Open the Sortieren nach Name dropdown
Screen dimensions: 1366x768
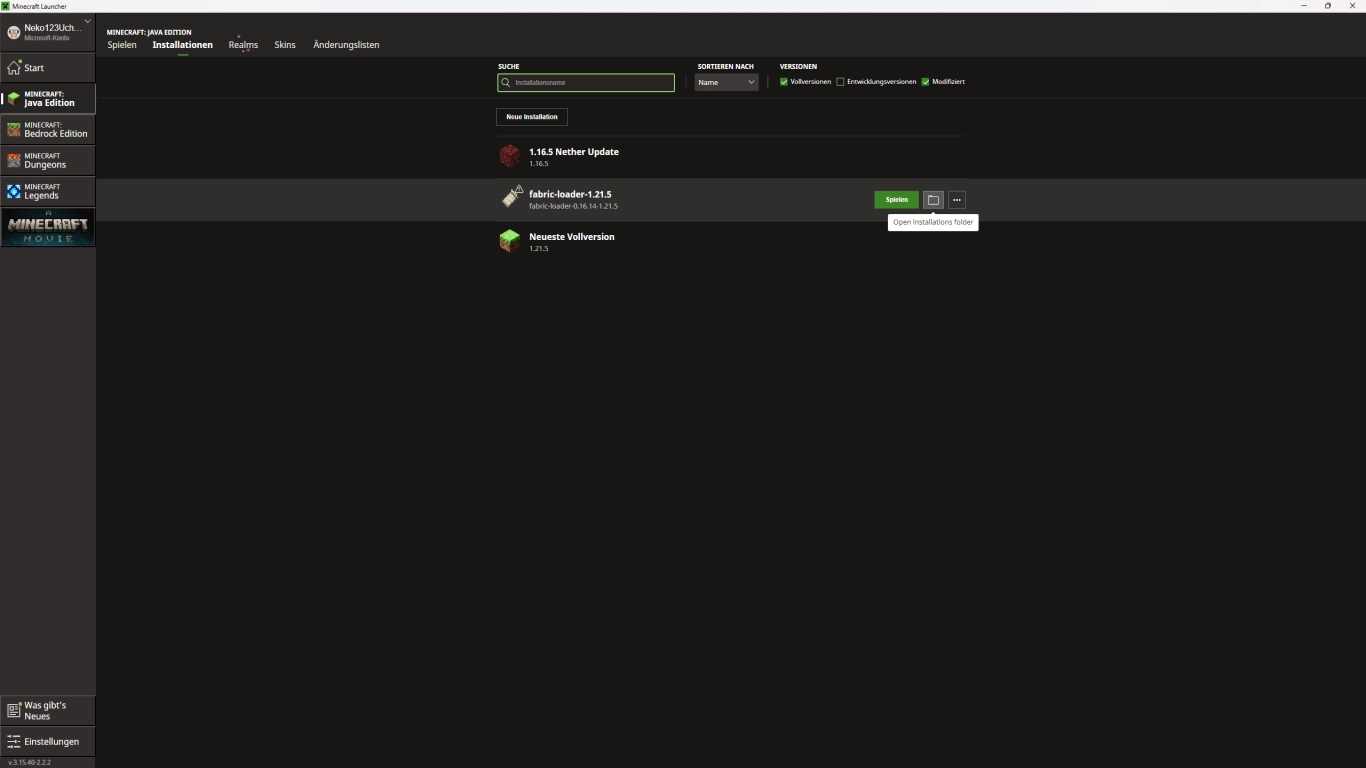[x=726, y=82]
